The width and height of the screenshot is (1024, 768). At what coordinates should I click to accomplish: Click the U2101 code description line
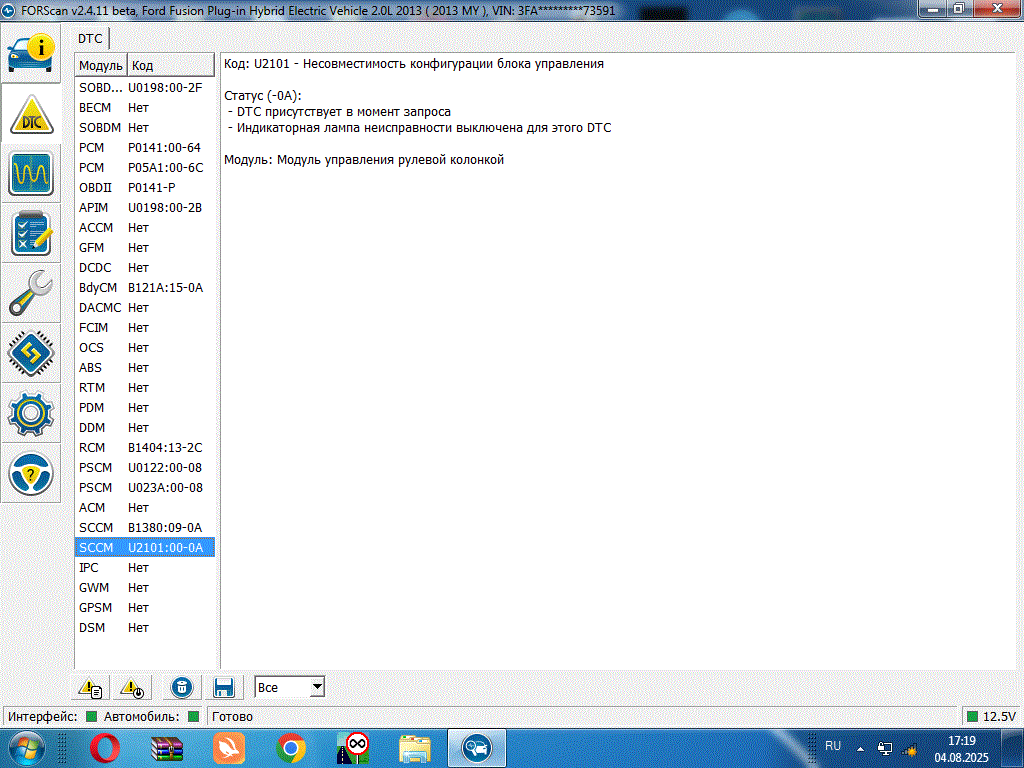pyautogui.click(x=414, y=64)
